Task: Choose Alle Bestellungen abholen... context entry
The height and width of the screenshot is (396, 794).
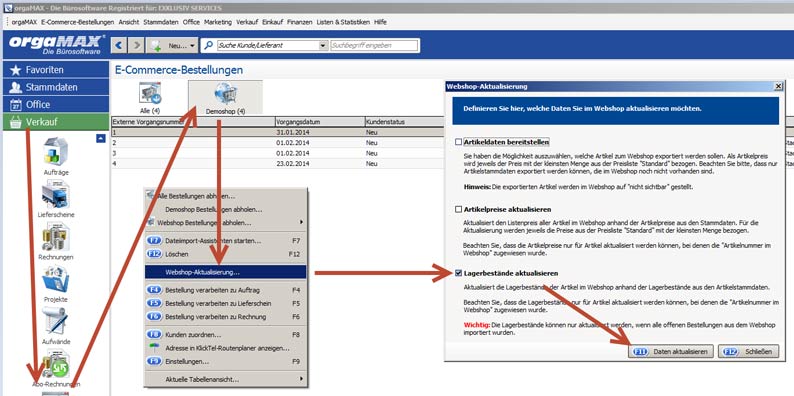Action: pos(226,196)
